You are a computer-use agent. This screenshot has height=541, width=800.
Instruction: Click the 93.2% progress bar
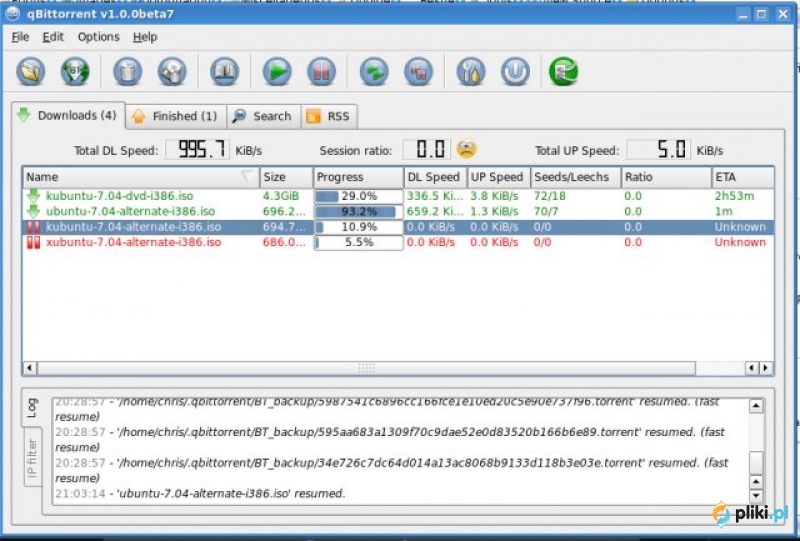coord(358,211)
